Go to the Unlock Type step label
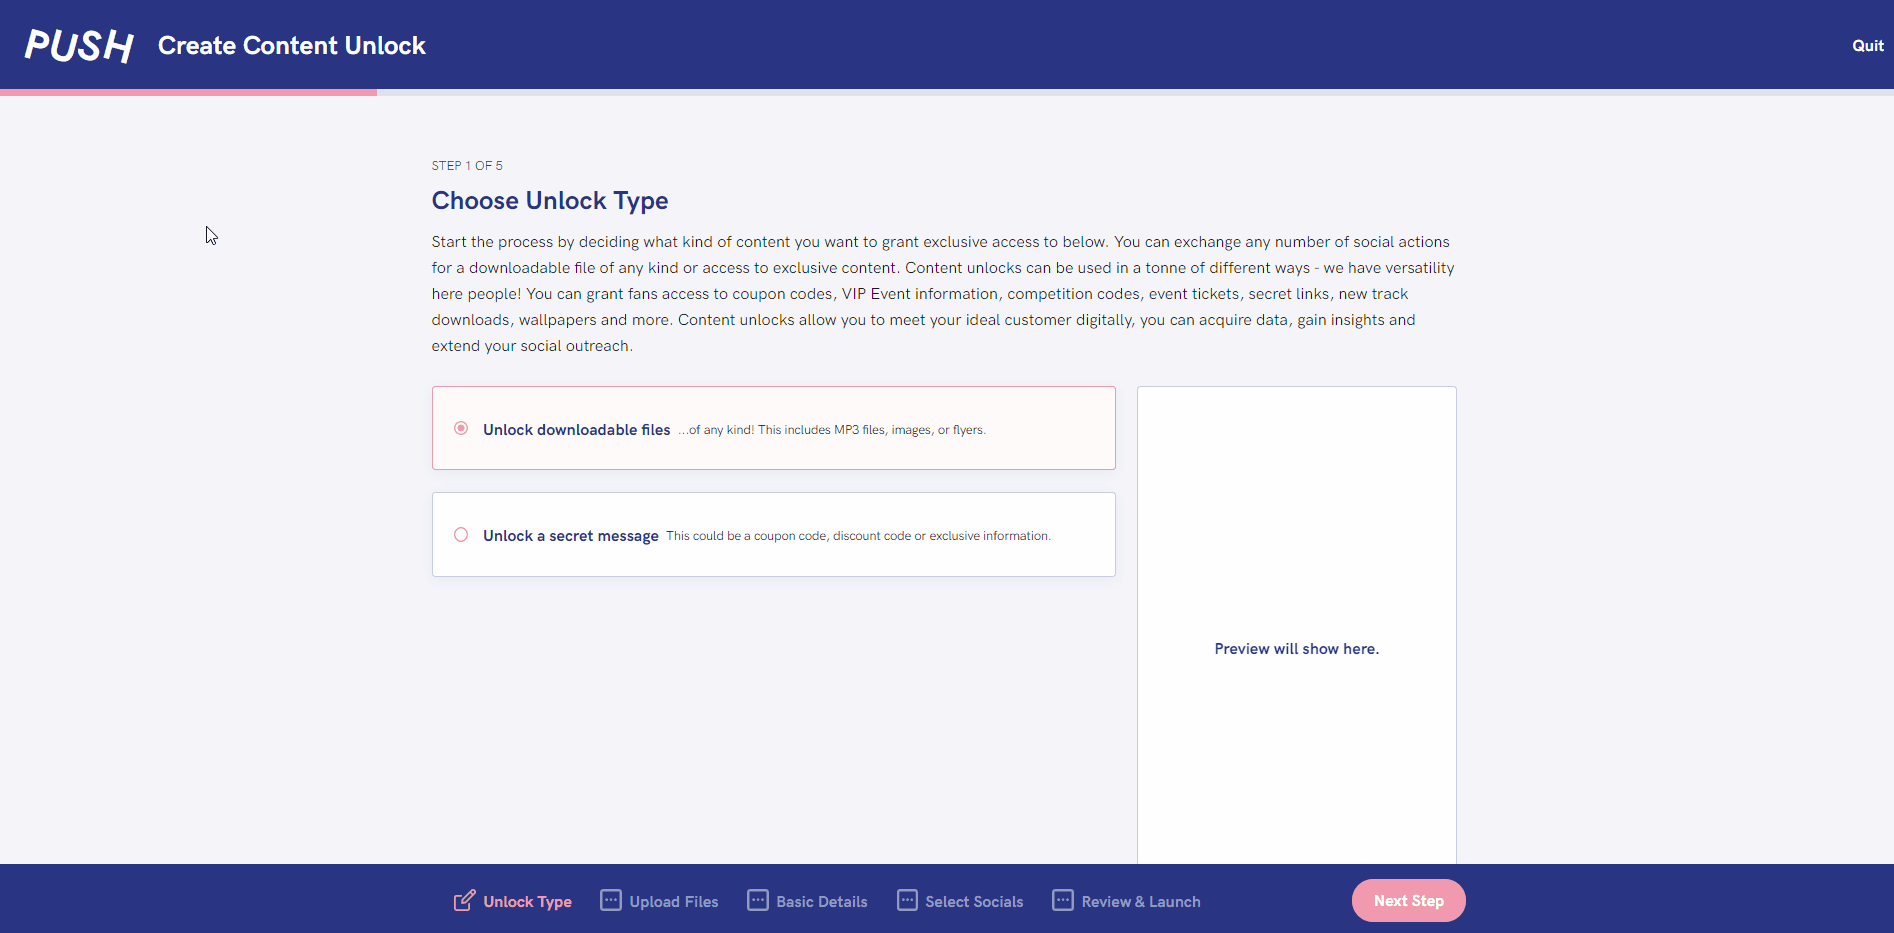 coord(527,902)
